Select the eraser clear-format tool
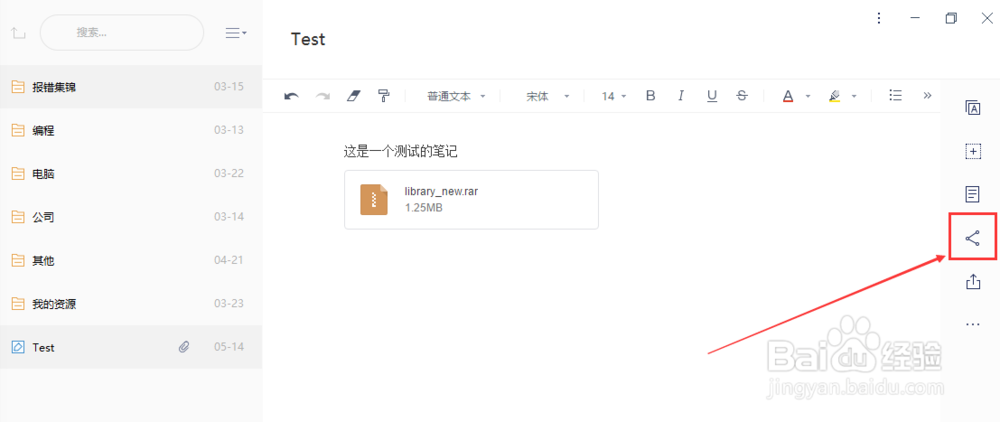The image size is (1000, 422). point(353,96)
